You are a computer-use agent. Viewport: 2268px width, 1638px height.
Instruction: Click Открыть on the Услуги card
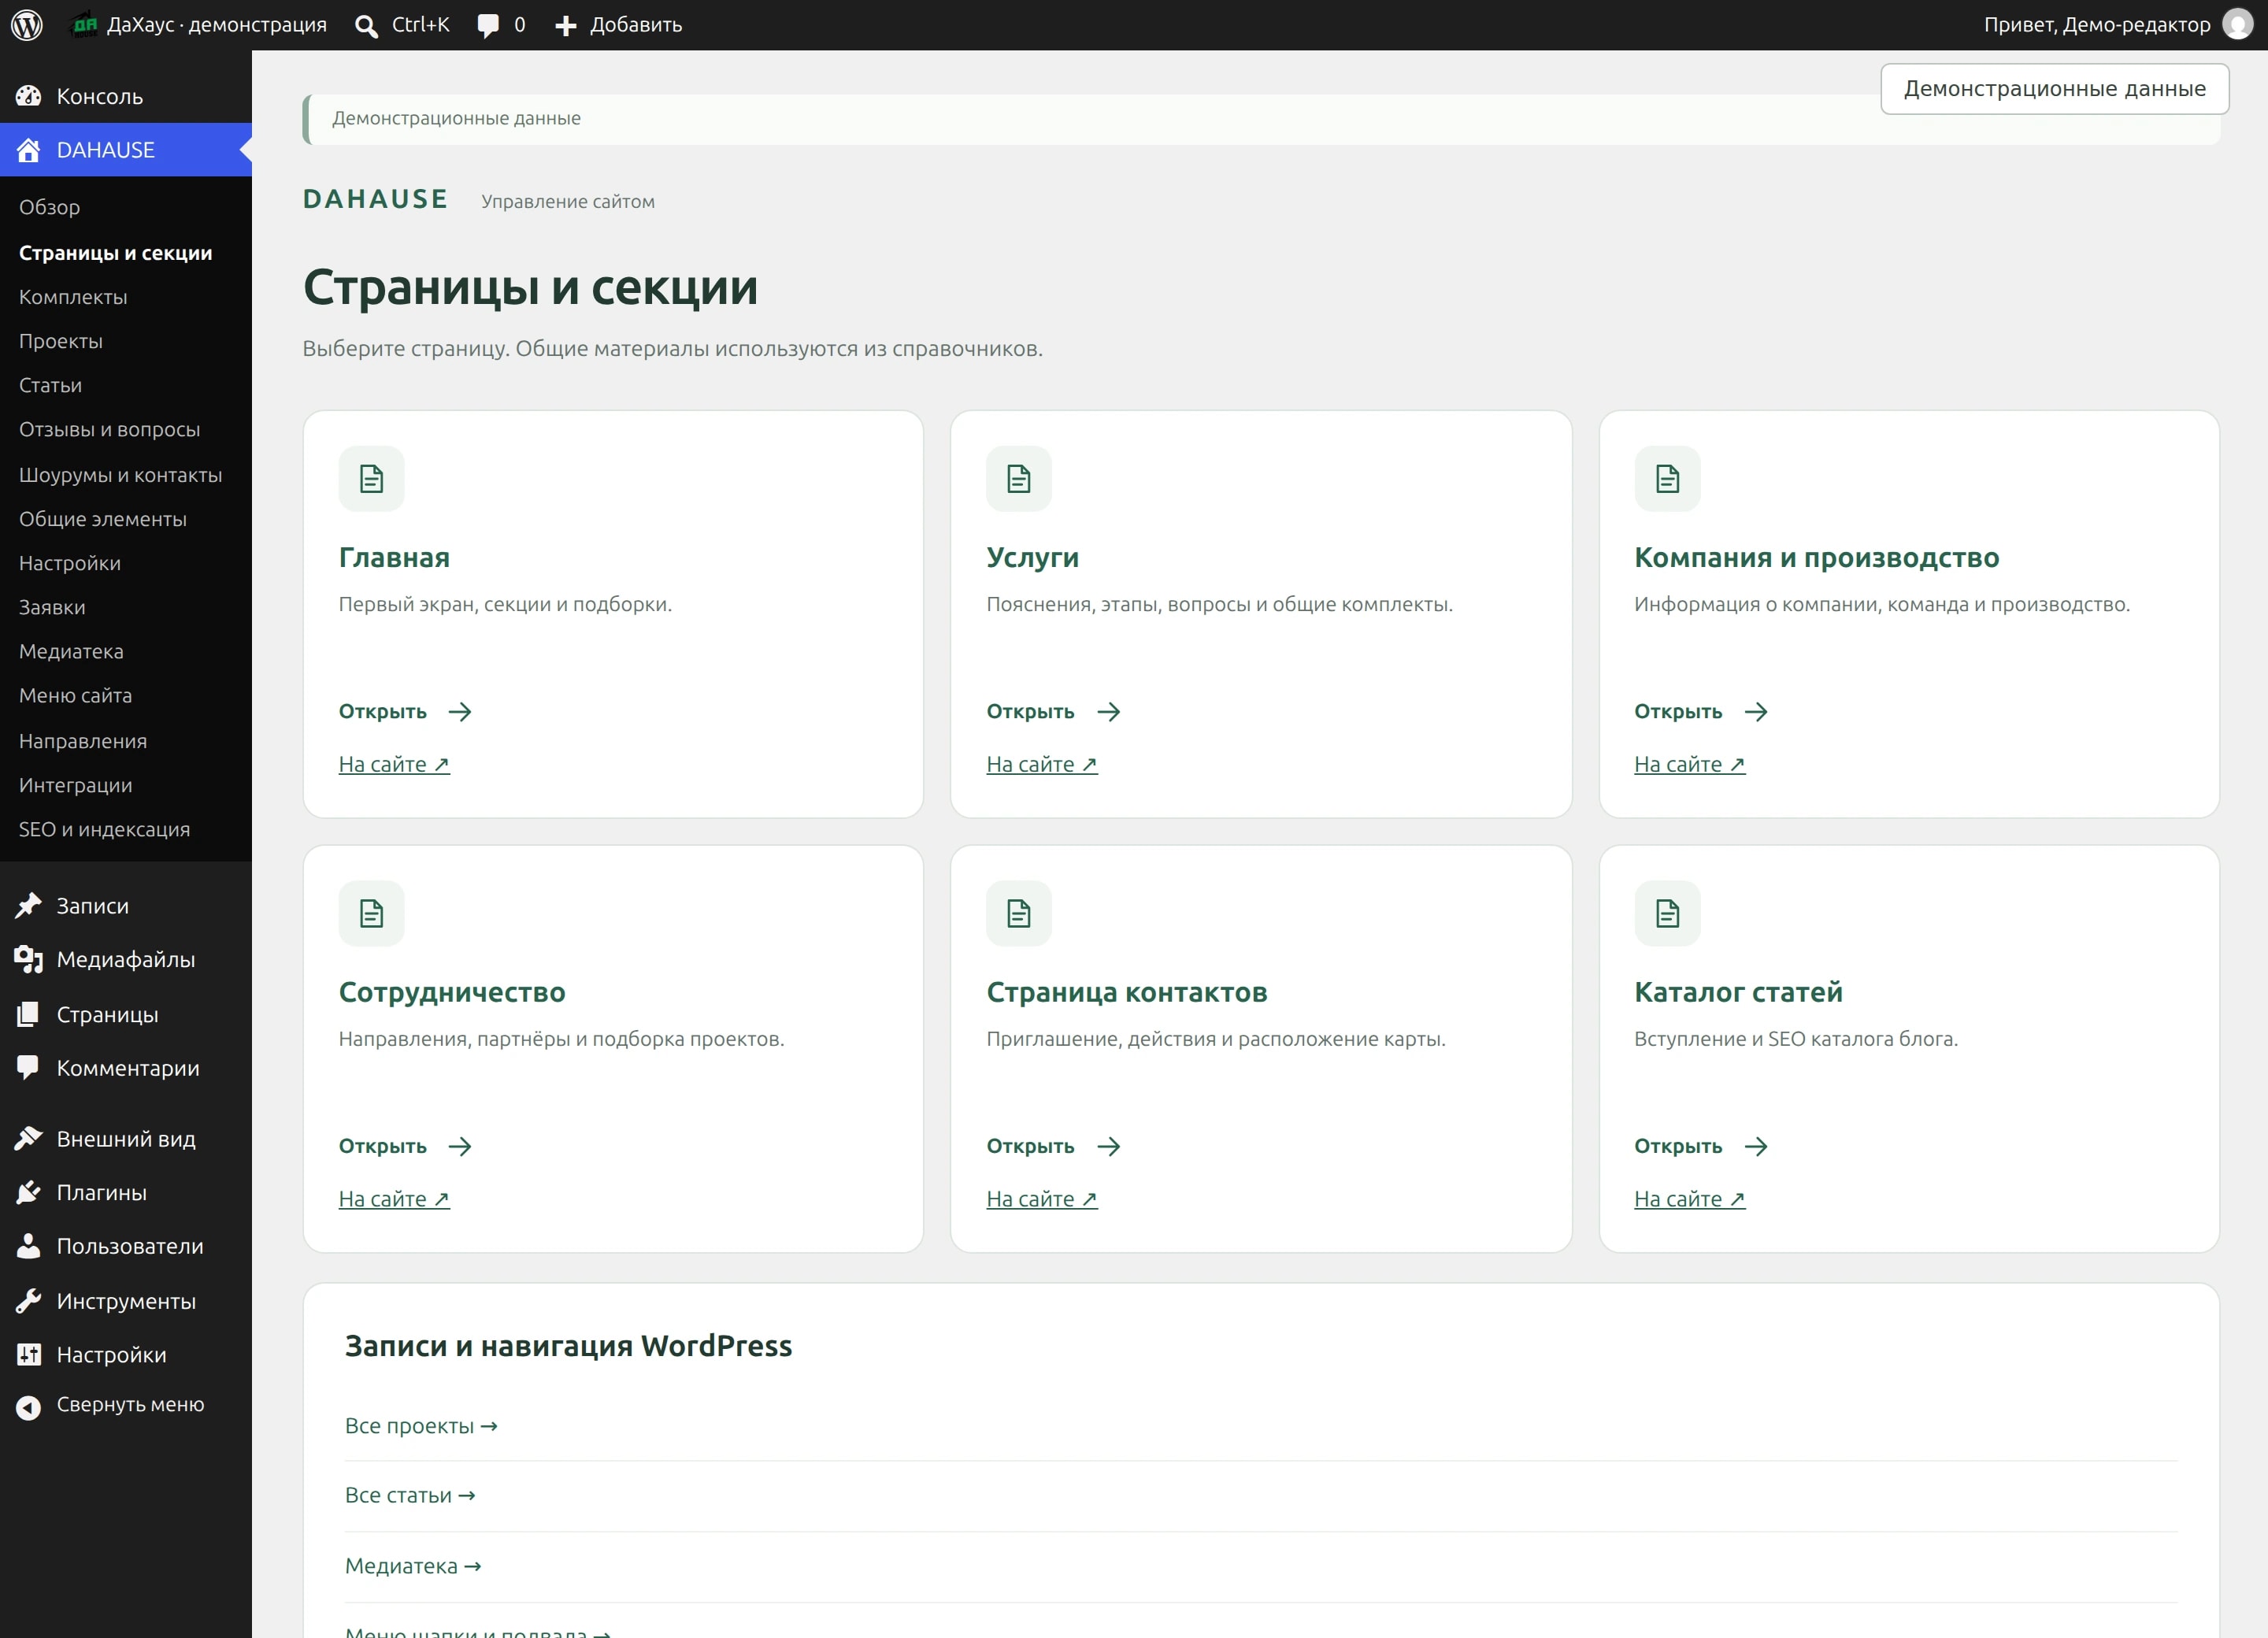tap(1052, 712)
